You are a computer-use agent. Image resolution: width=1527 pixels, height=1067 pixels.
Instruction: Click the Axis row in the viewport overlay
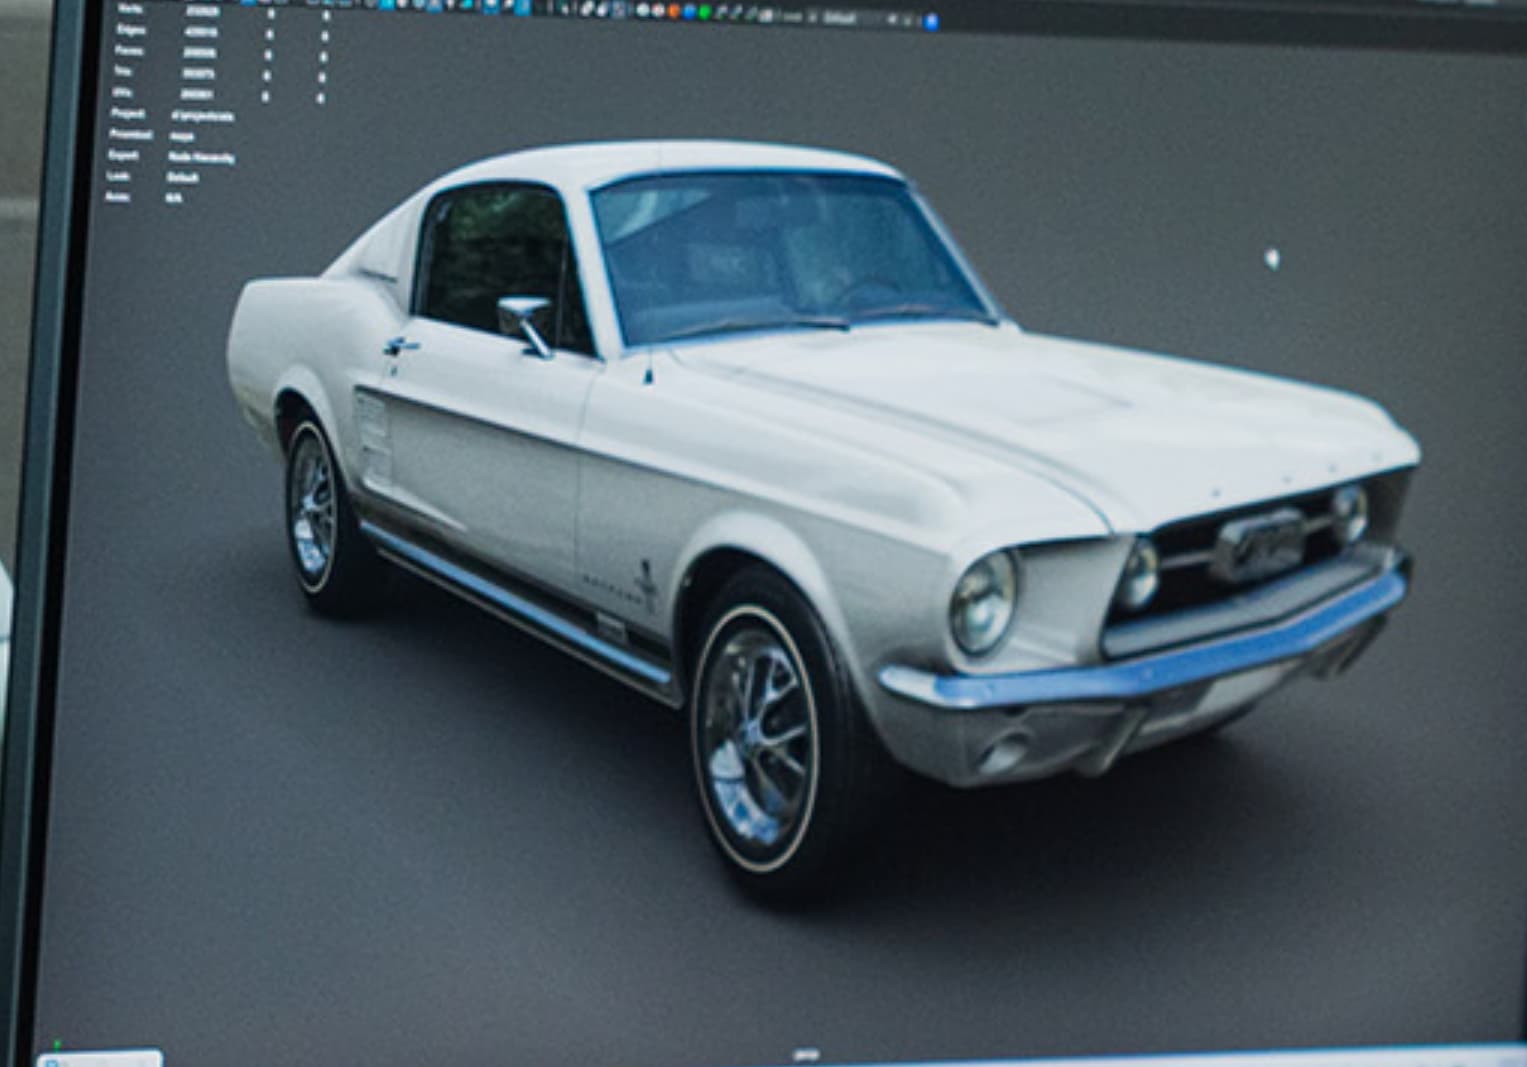coord(145,198)
